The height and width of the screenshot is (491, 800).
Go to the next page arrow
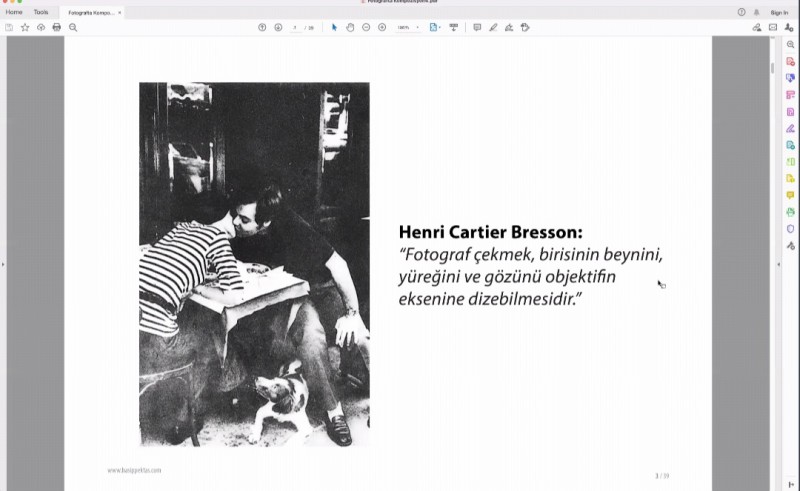[x=278, y=27]
